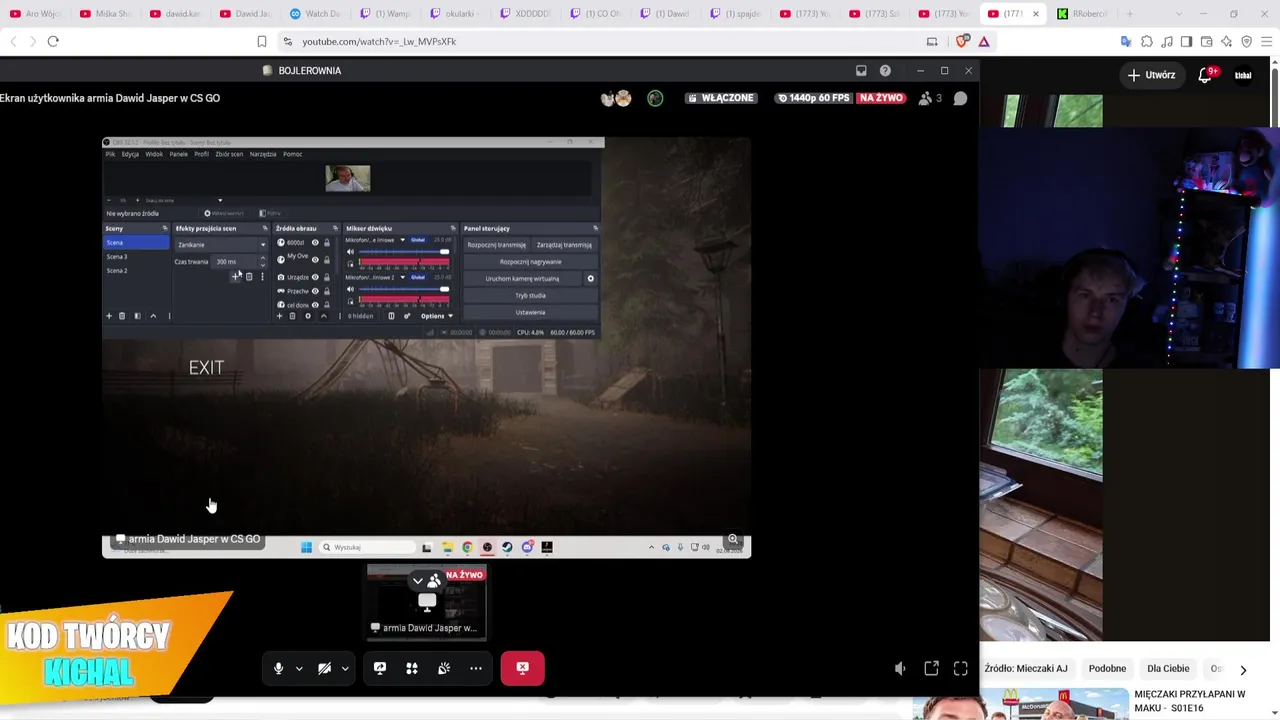Toggle visibility of the Urządze source
1280x720 pixels.
pos(315,277)
